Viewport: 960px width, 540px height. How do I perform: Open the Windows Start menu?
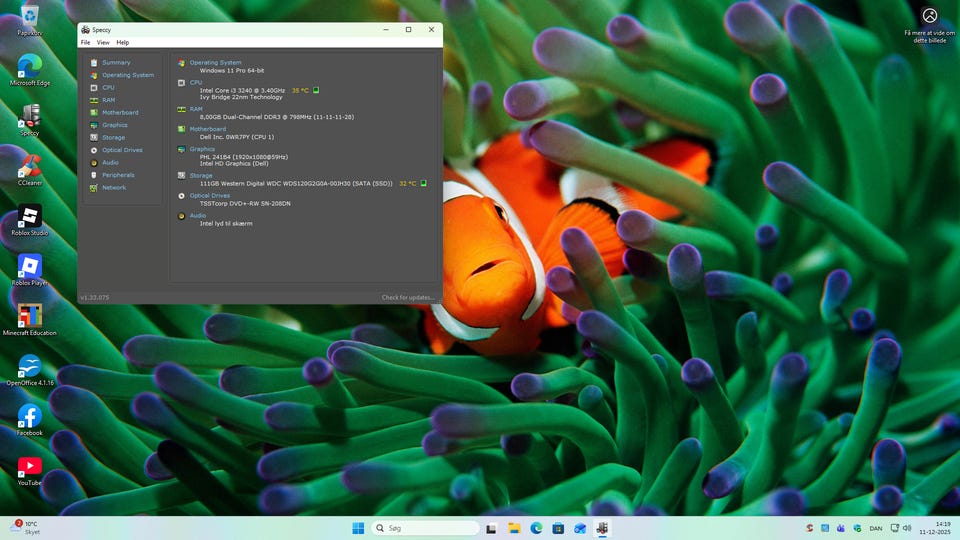(x=358, y=528)
